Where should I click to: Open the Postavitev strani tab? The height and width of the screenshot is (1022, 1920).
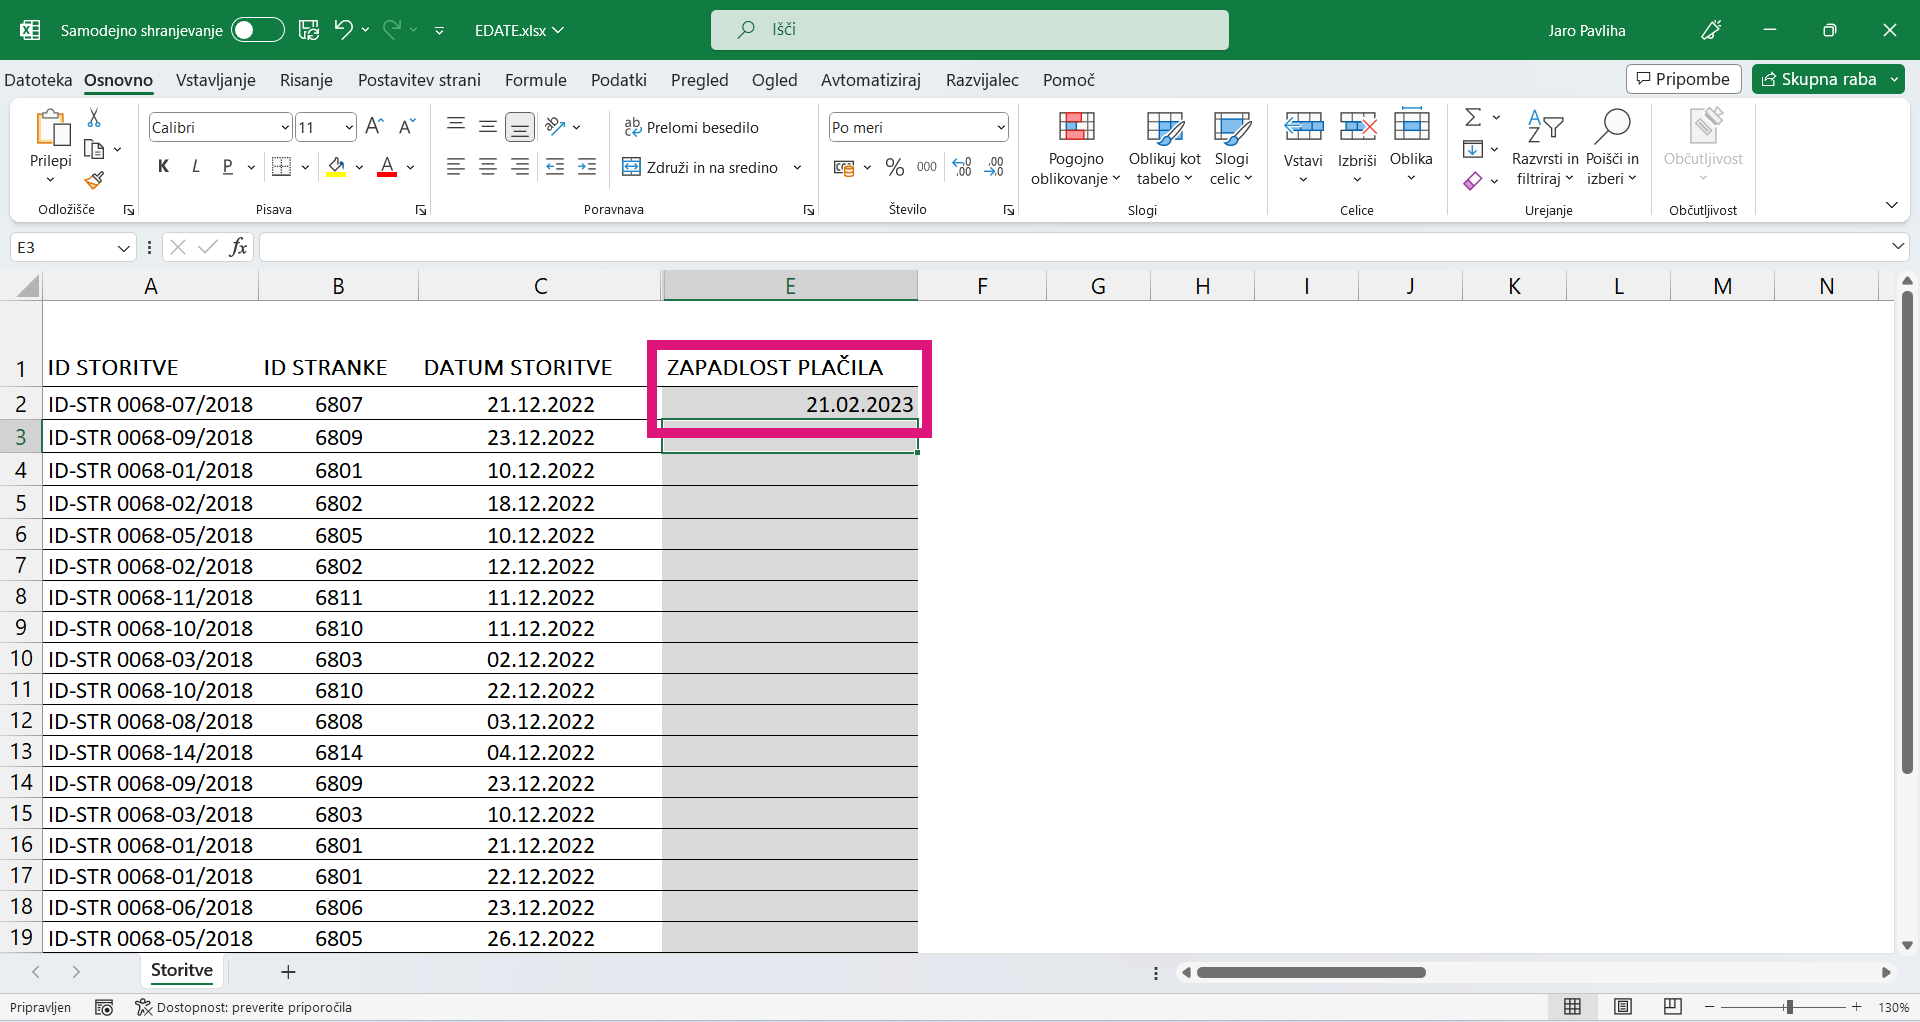[x=419, y=80]
